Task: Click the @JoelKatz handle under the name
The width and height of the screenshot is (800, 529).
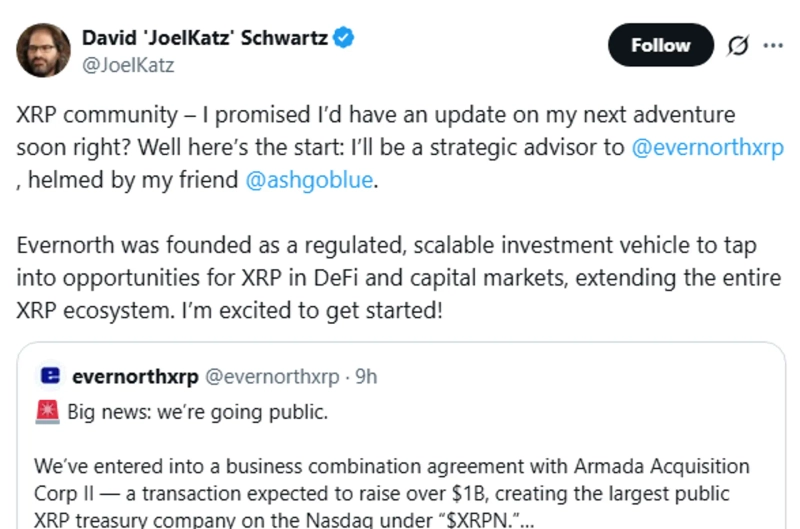Action: tap(127, 66)
